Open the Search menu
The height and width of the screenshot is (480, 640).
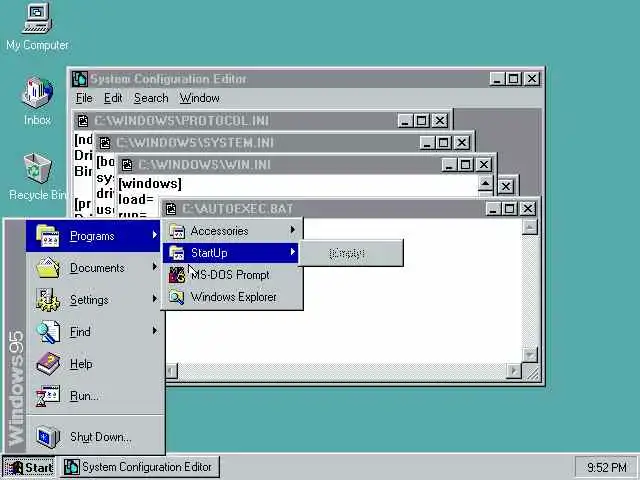pos(151,98)
